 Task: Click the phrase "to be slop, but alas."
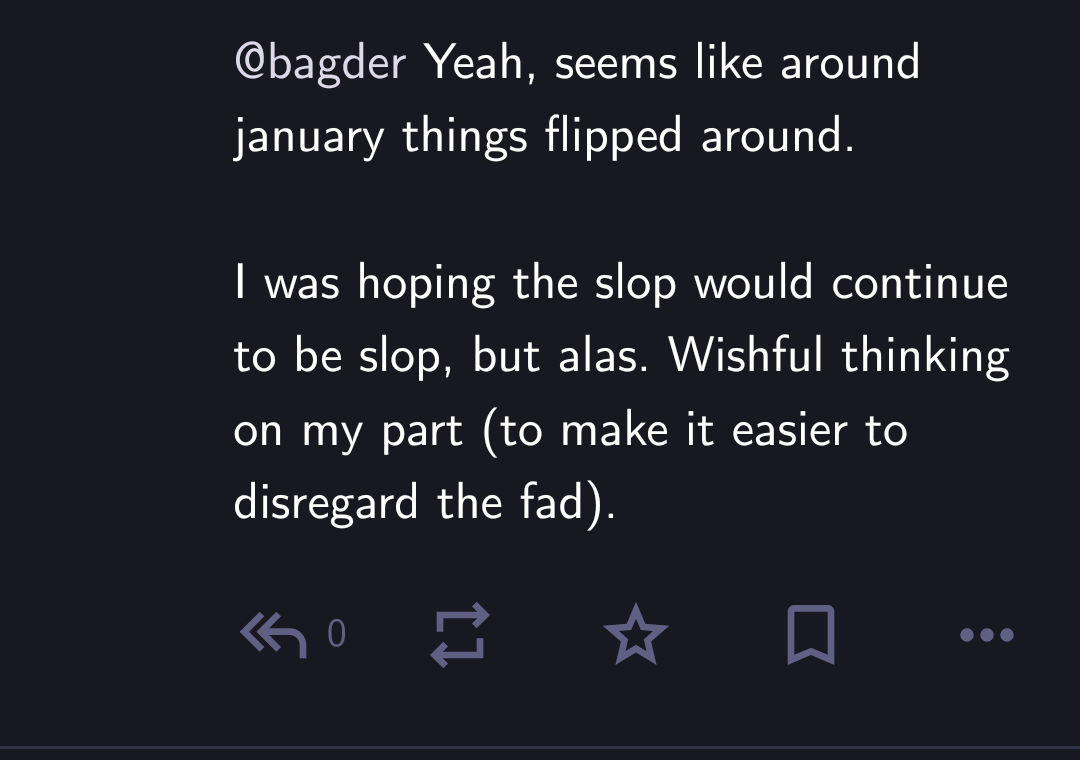coord(440,357)
